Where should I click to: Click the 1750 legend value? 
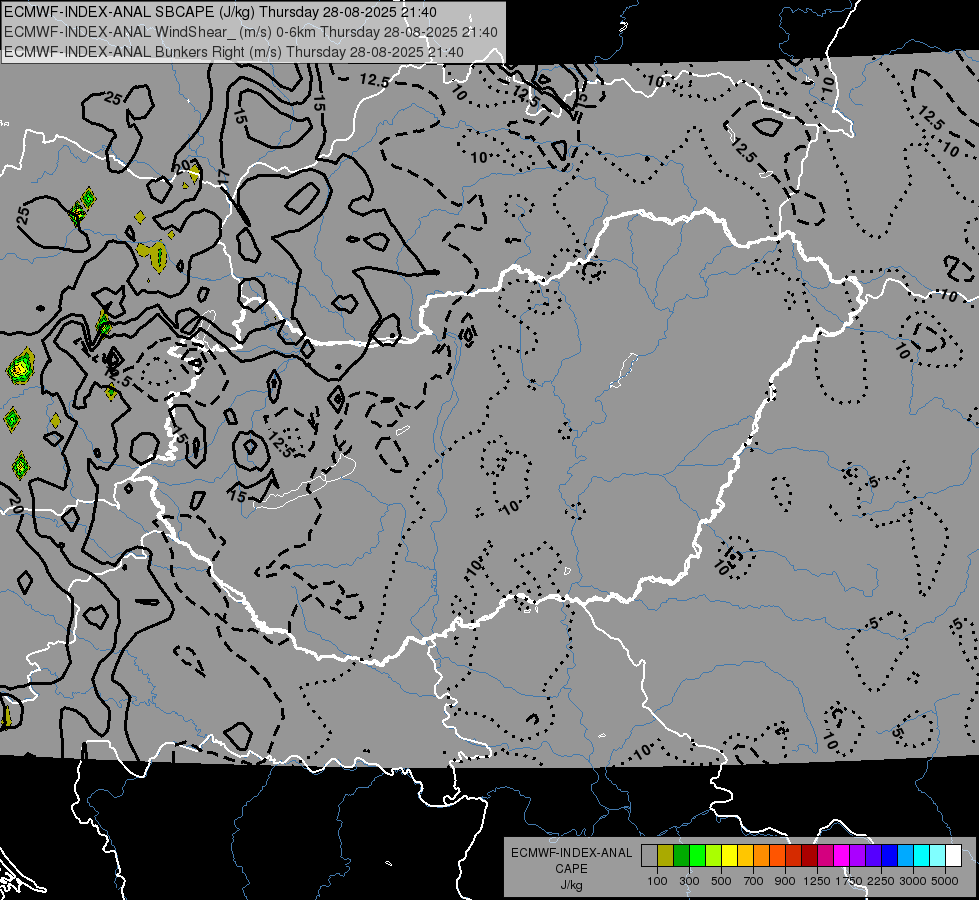click(x=849, y=881)
